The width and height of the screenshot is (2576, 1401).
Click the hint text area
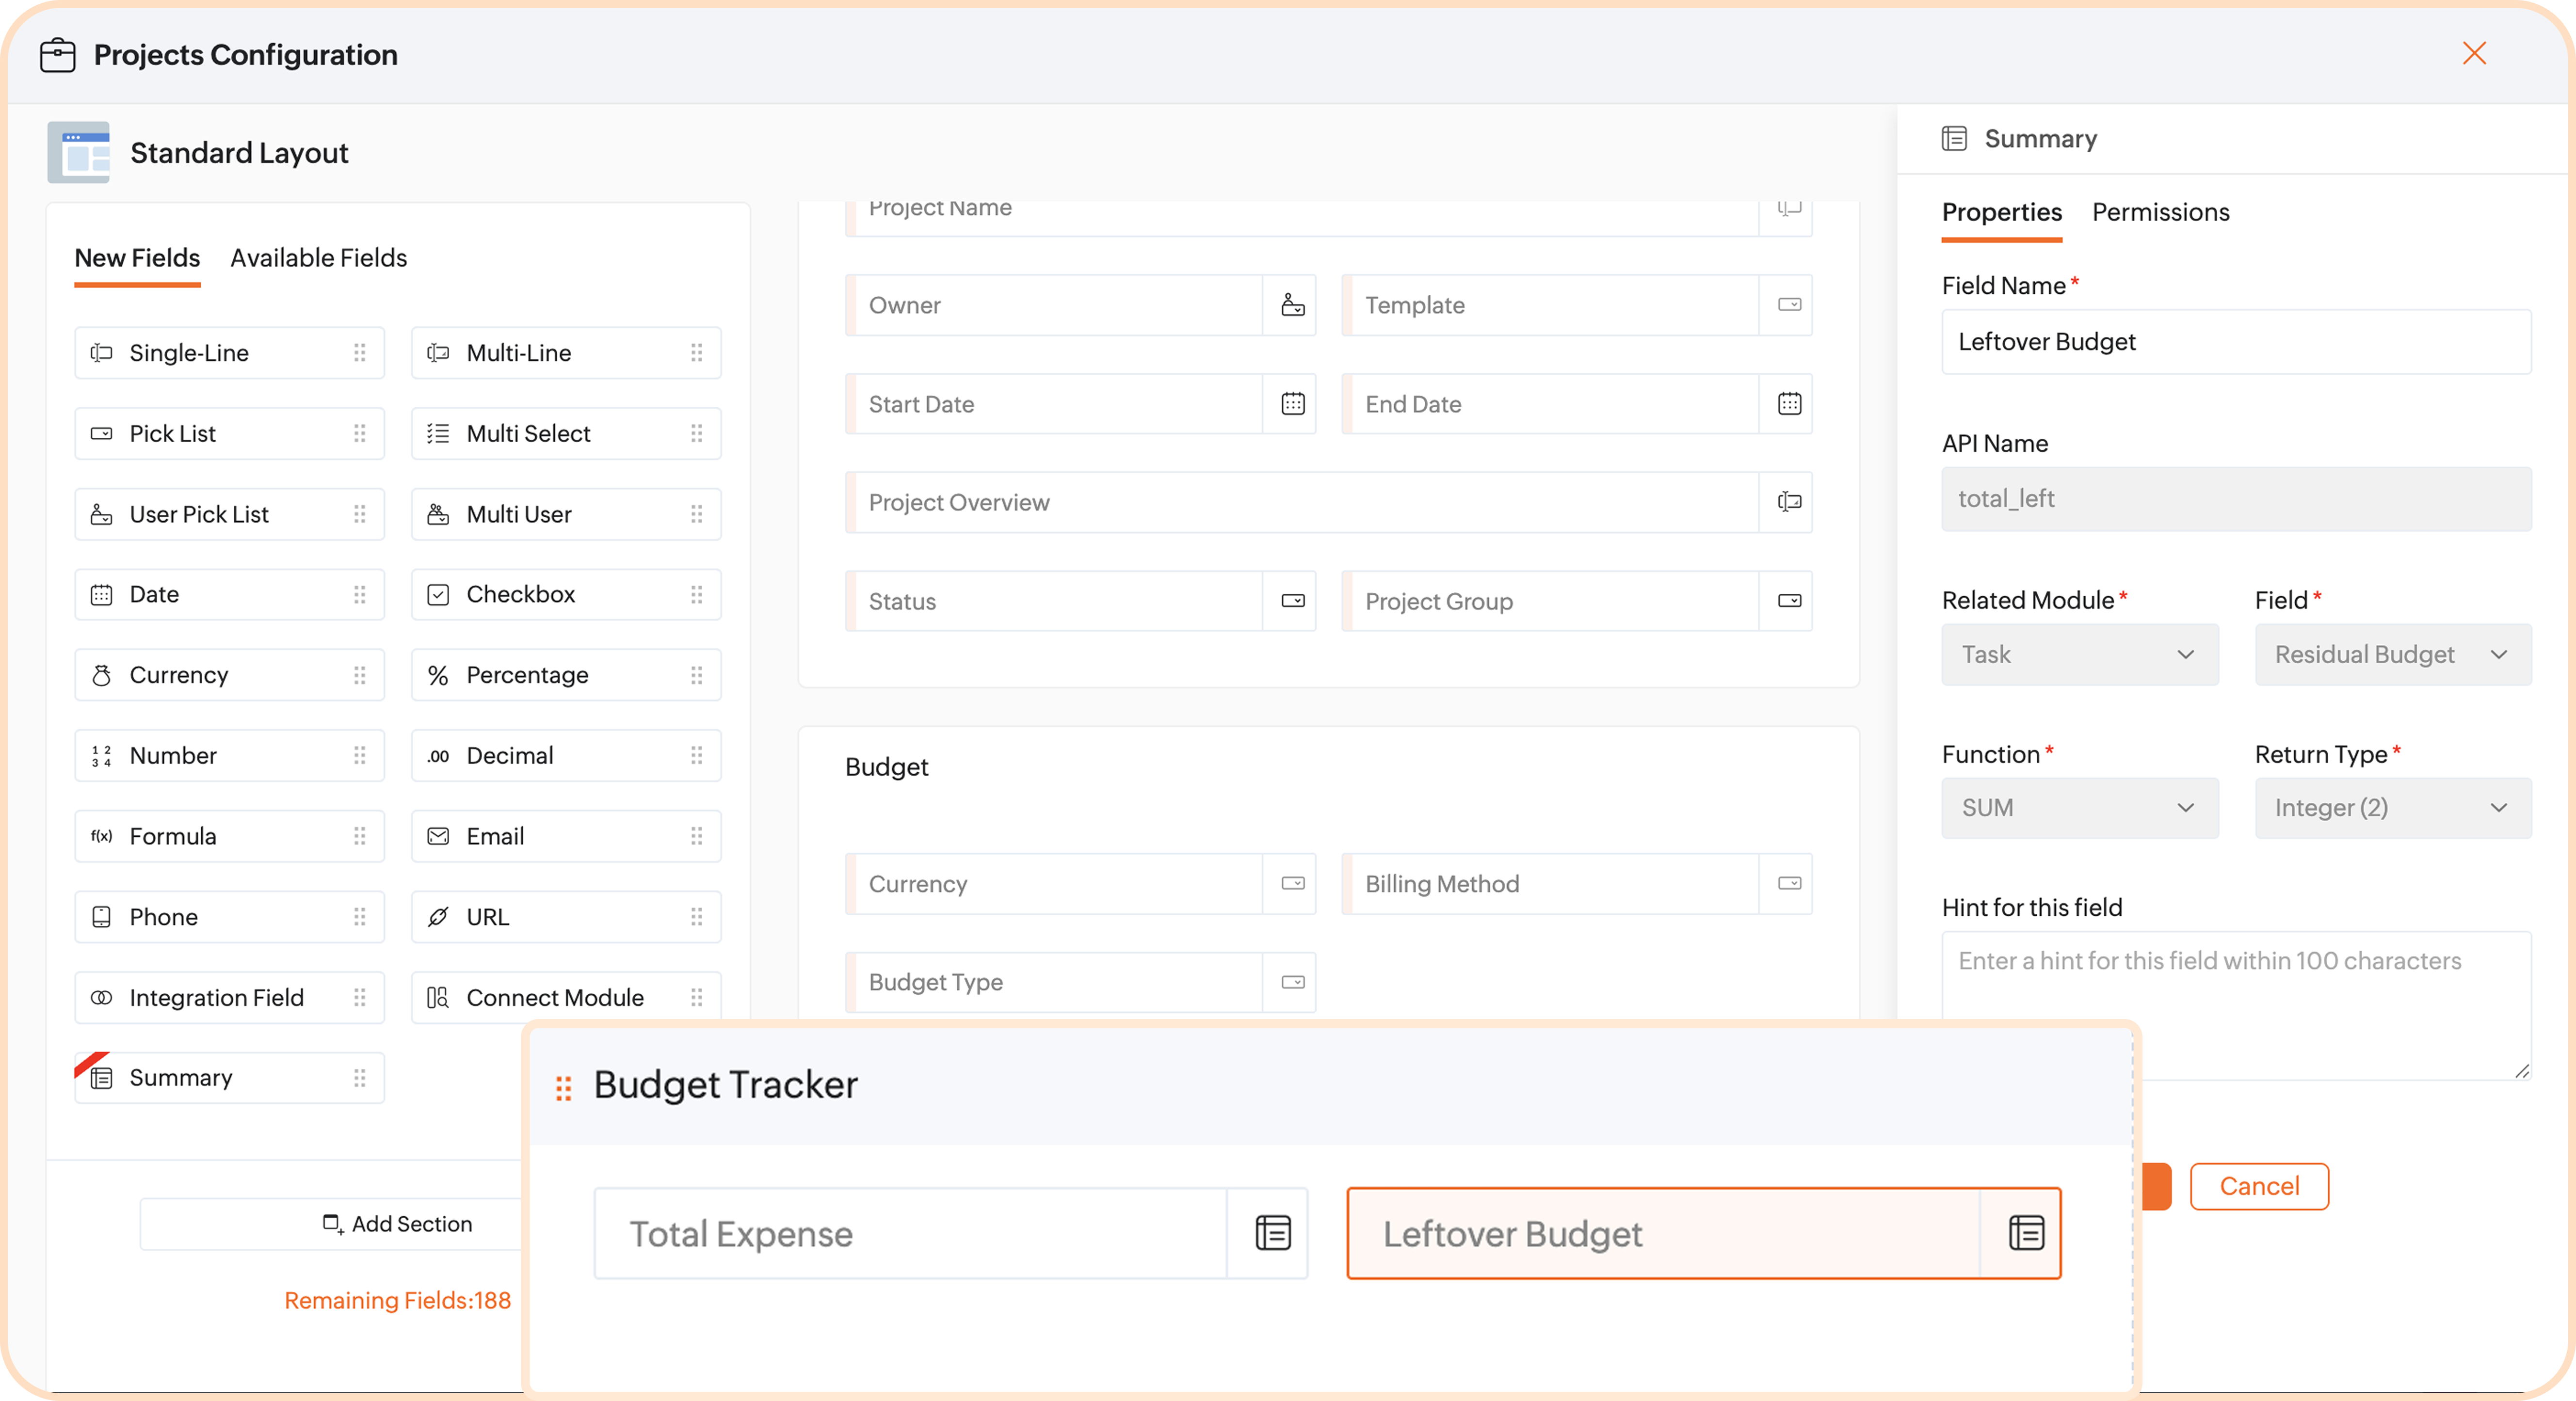[2235, 1005]
